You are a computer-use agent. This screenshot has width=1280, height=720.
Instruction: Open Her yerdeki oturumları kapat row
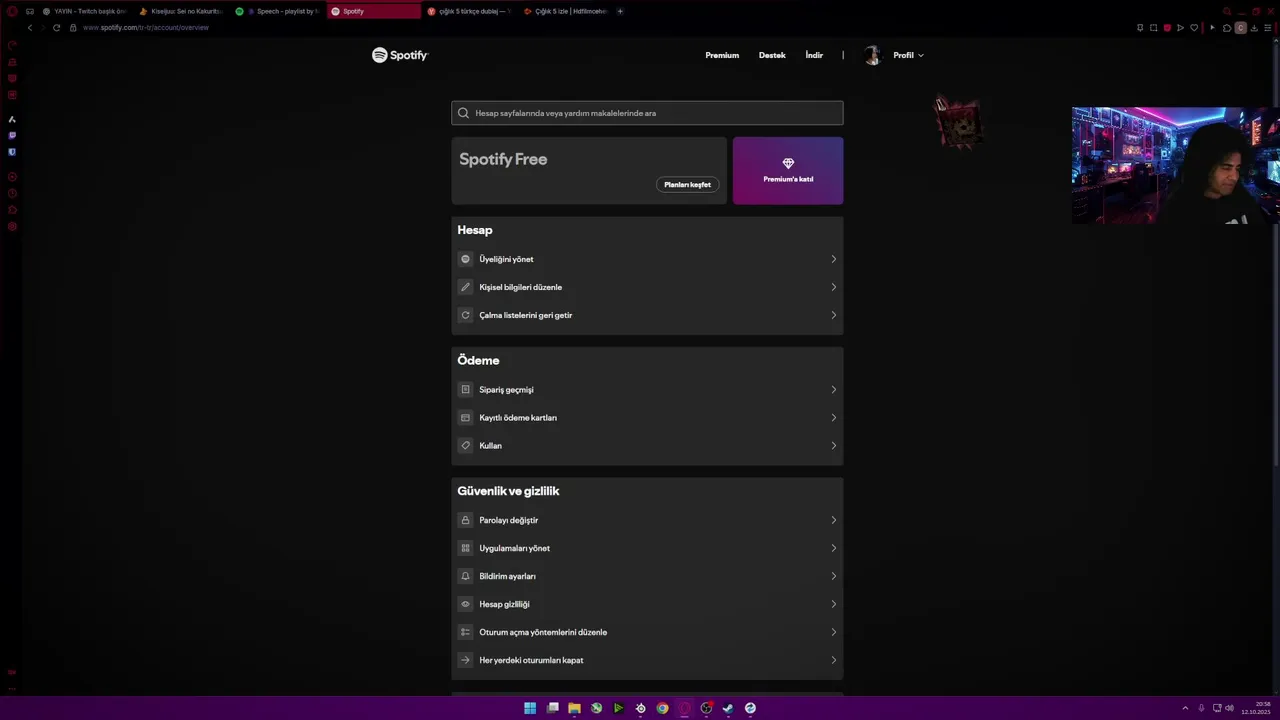(647, 660)
